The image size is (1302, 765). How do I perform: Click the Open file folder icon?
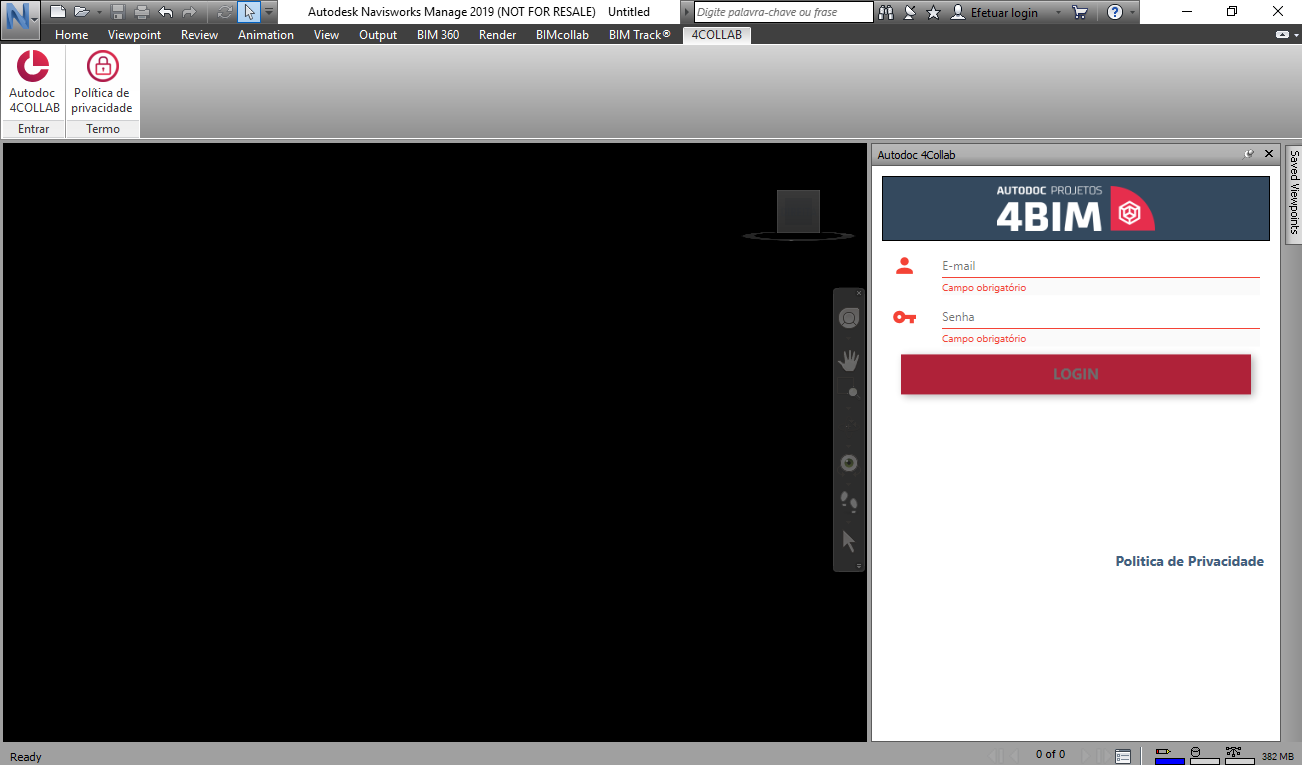coord(81,12)
